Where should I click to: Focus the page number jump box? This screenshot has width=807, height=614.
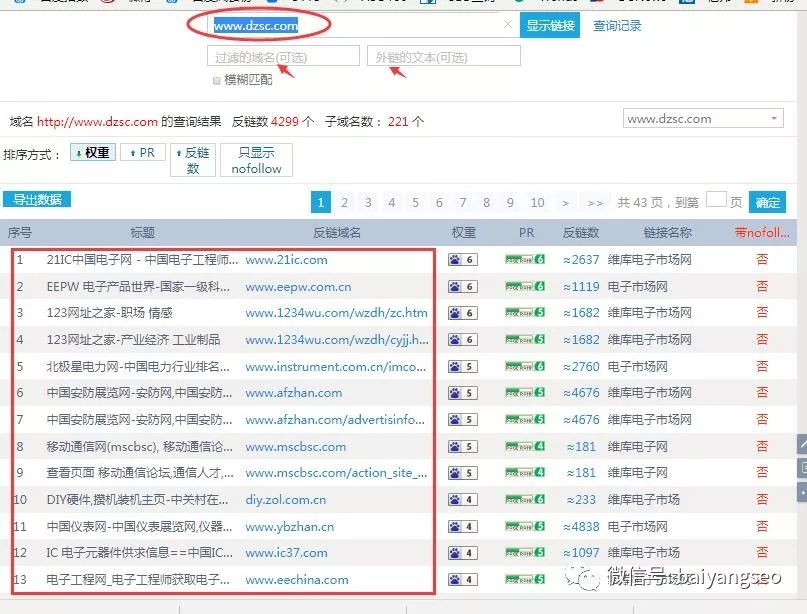[716, 200]
